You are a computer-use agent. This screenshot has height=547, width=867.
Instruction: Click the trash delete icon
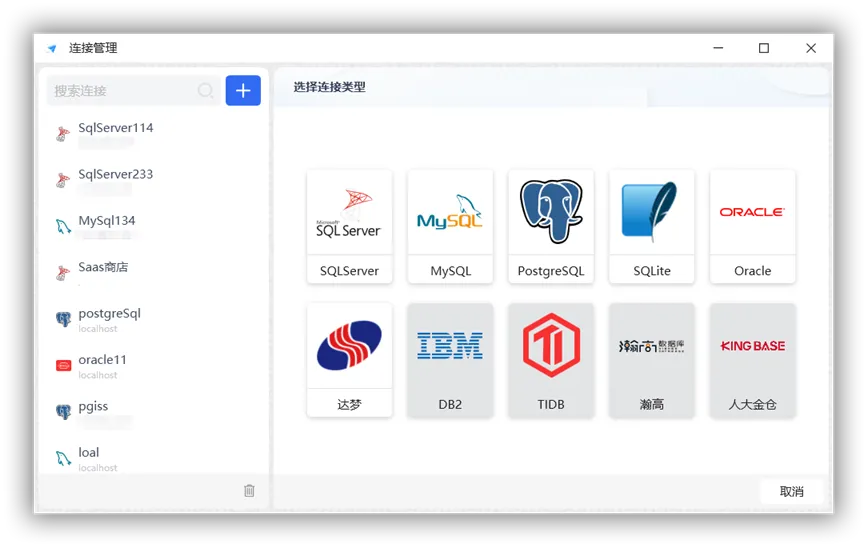(249, 491)
